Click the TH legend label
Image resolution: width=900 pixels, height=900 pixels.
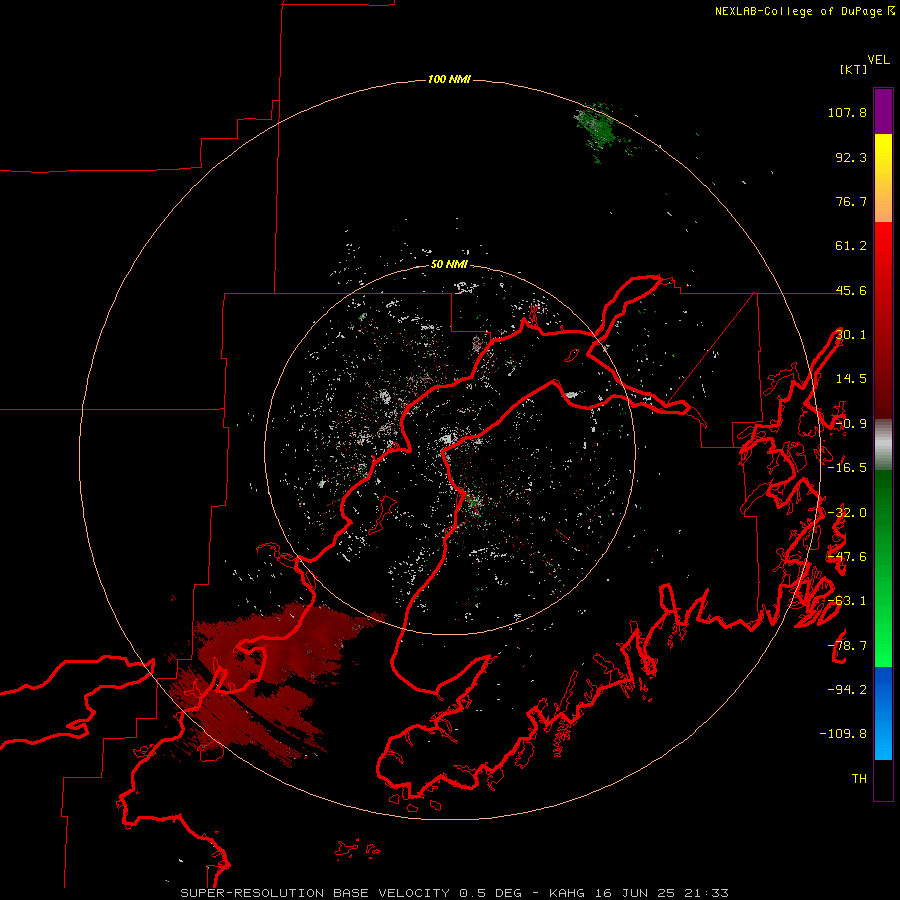pyautogui.click(x=859, y=779)
